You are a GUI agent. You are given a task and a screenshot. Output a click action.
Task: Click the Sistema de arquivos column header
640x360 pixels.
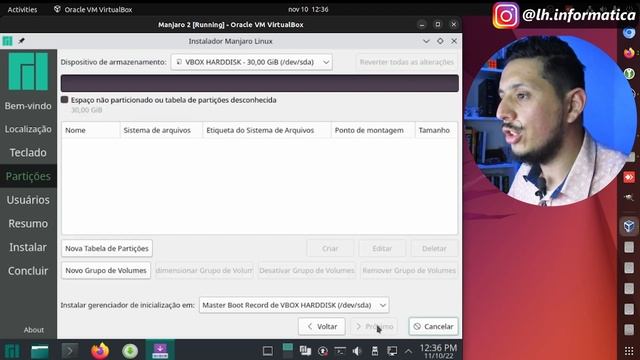point(161,130)
